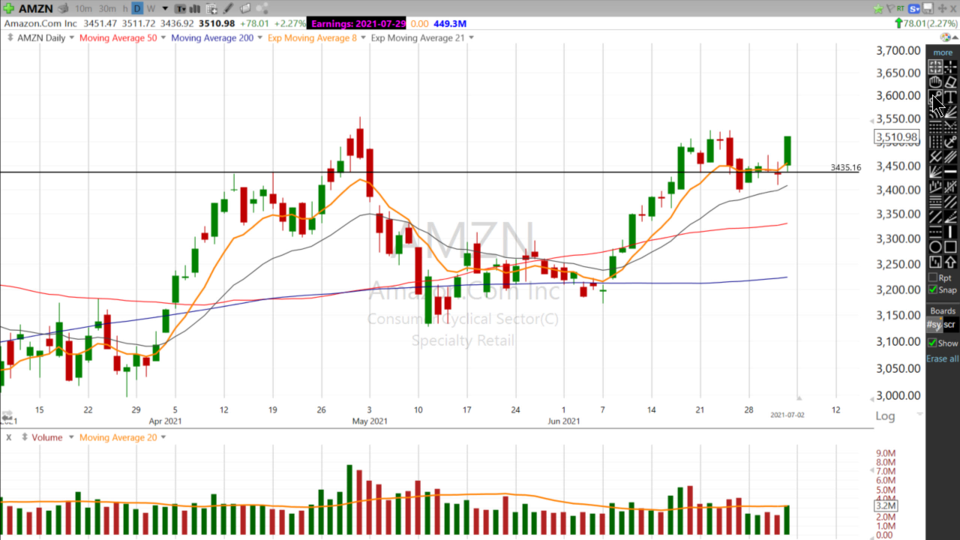Select the anchor tool in drawing palette

pyautogui.click(x=951, y=142)
